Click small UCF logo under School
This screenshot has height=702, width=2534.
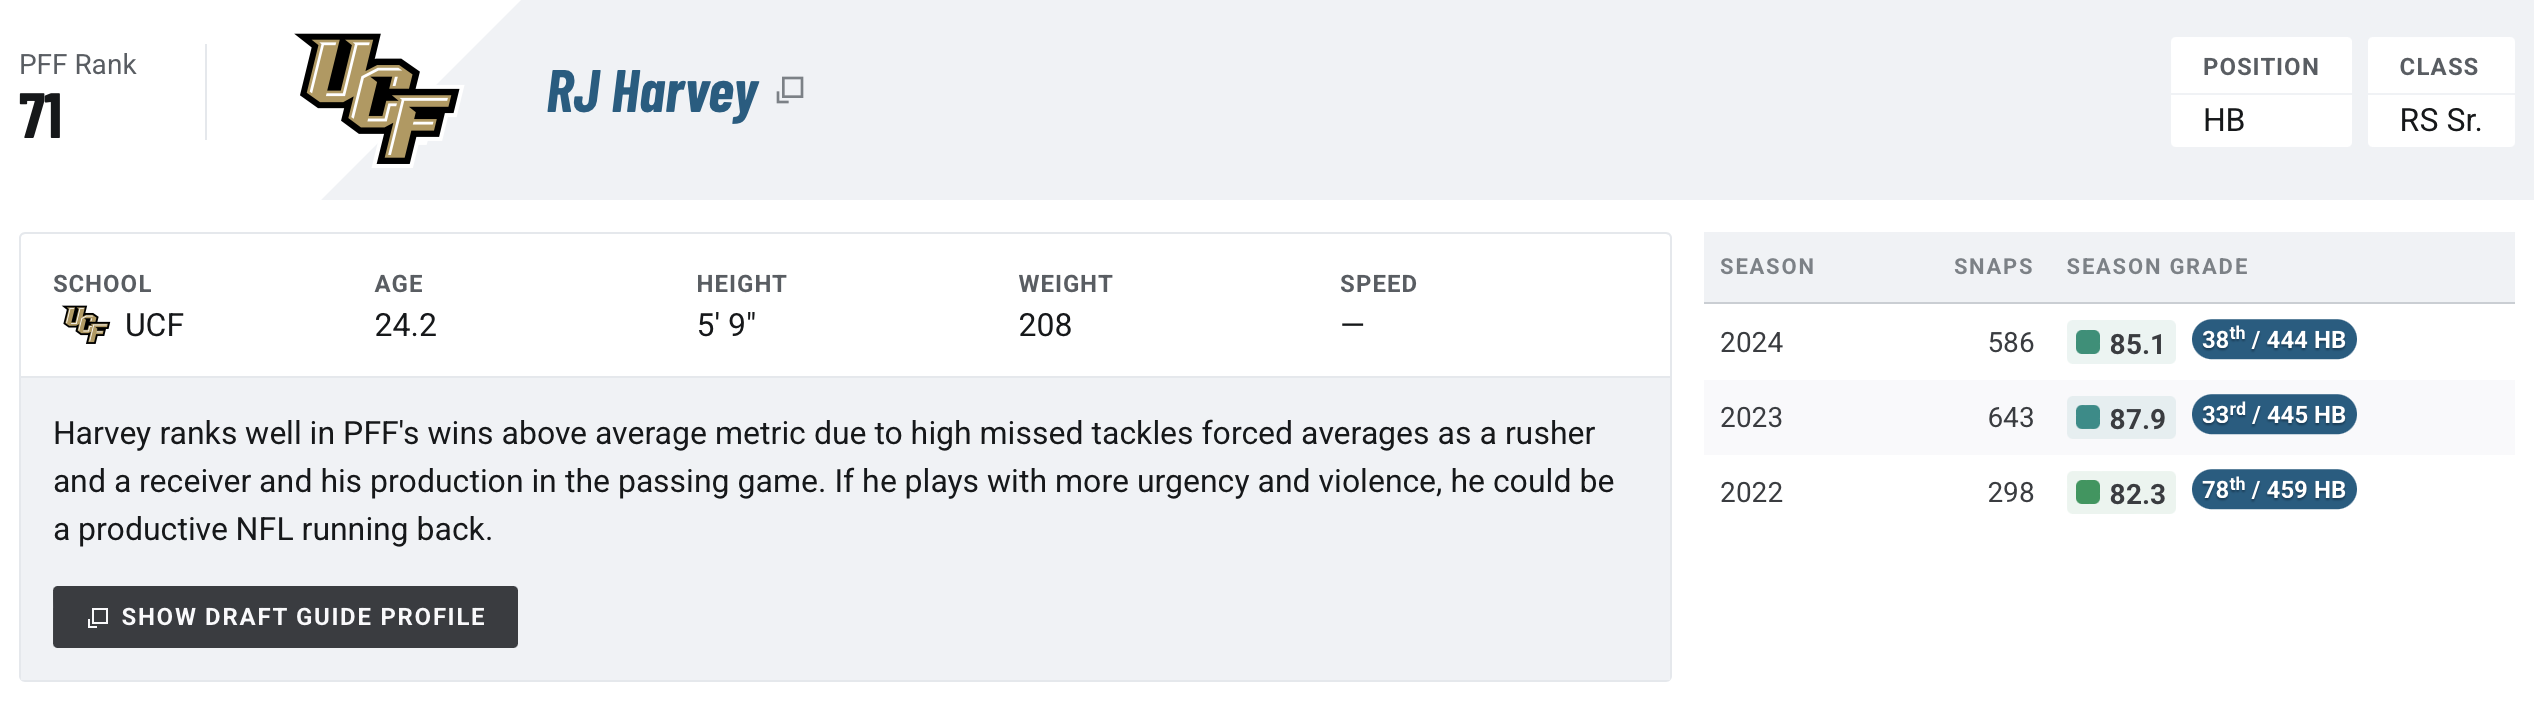click(86, 325)
